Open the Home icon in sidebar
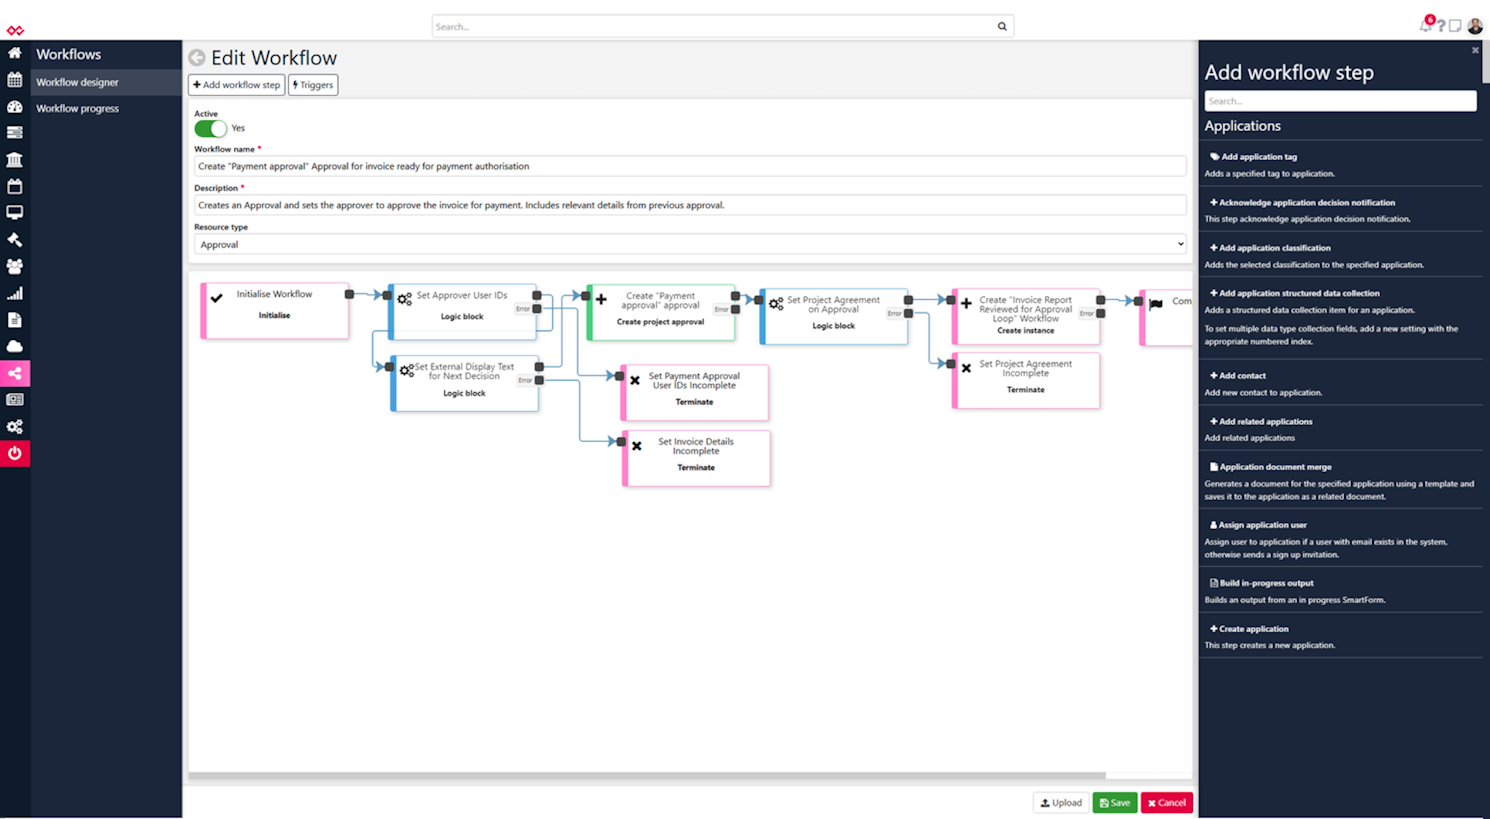1490x819 pixels. tap(14, 53)
